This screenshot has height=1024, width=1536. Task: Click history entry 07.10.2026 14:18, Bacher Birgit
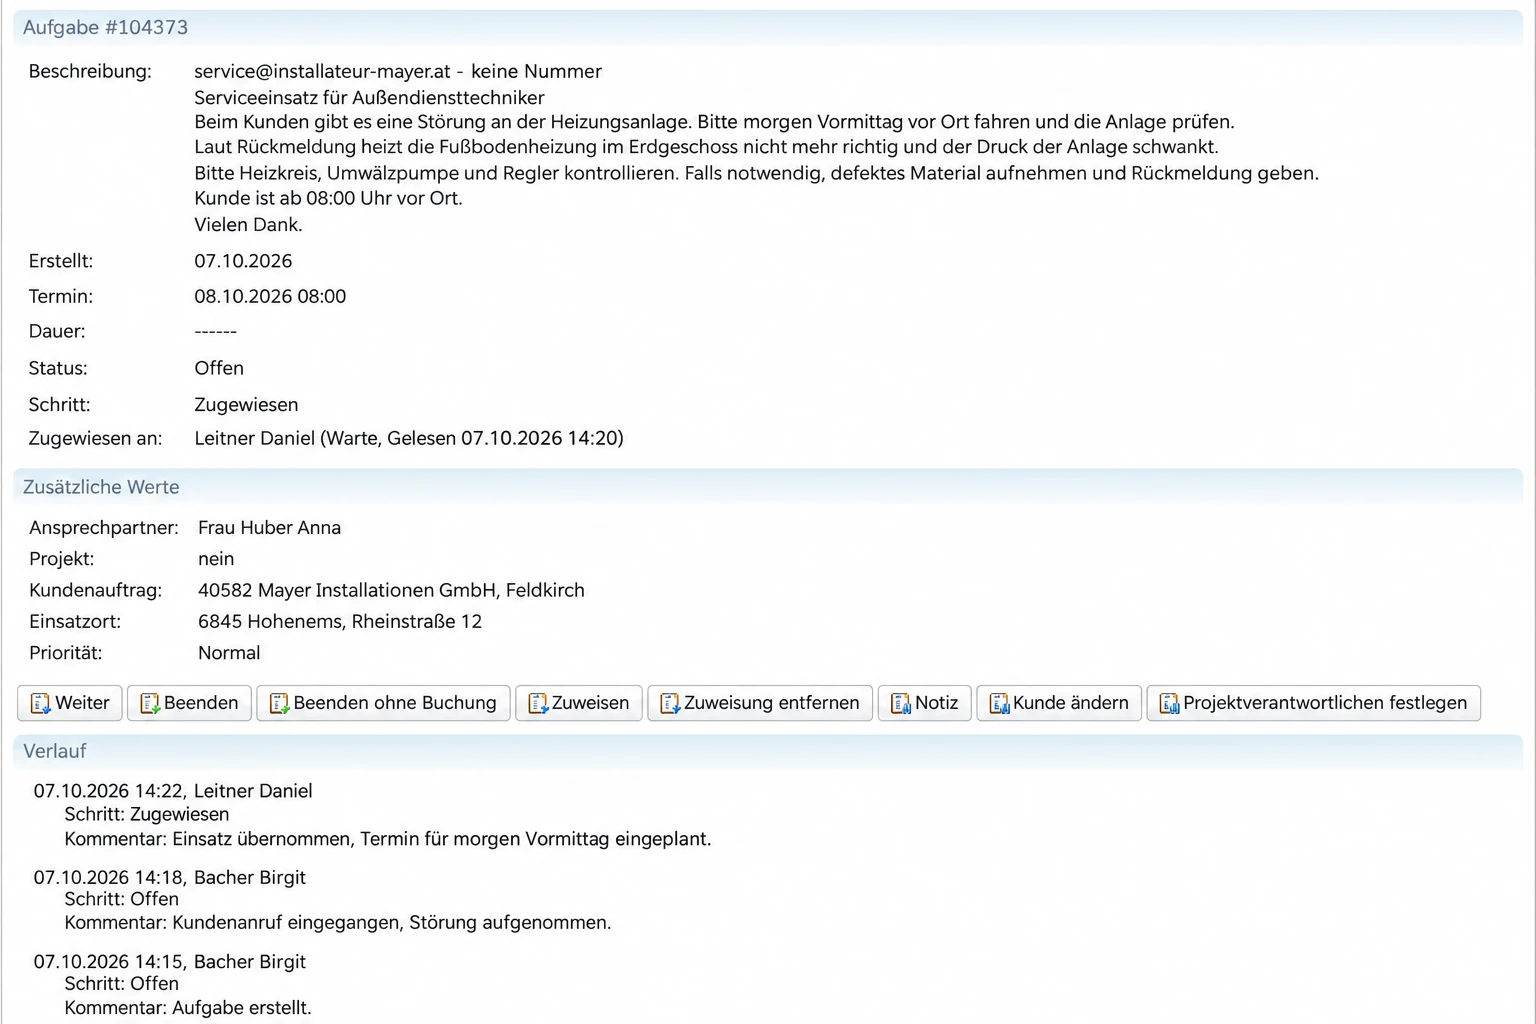click(170, 877)
